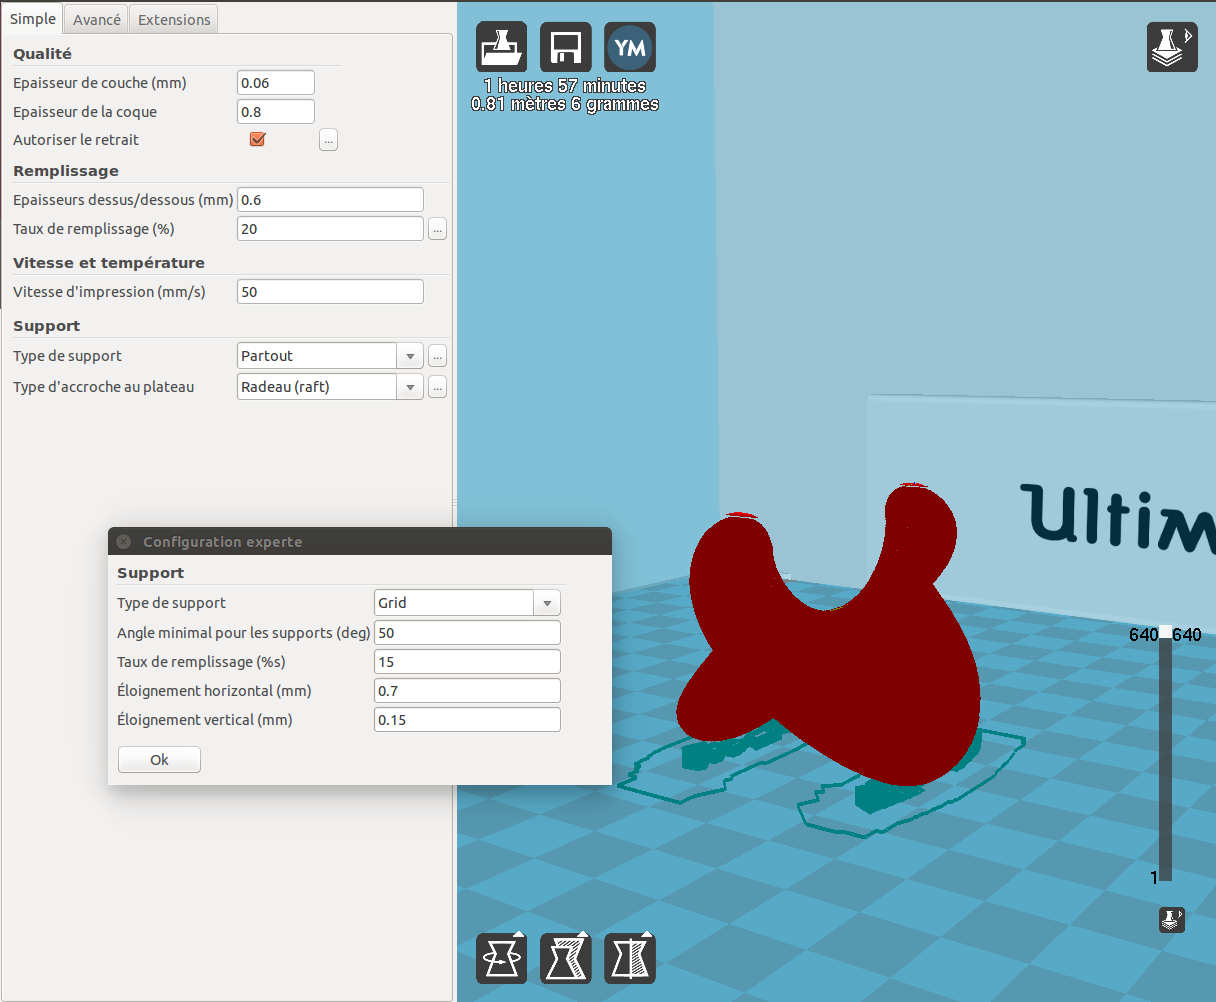The image size is (1216, 1002).
Task: Switch to the Avancé tab
Action: click(97, 20)
